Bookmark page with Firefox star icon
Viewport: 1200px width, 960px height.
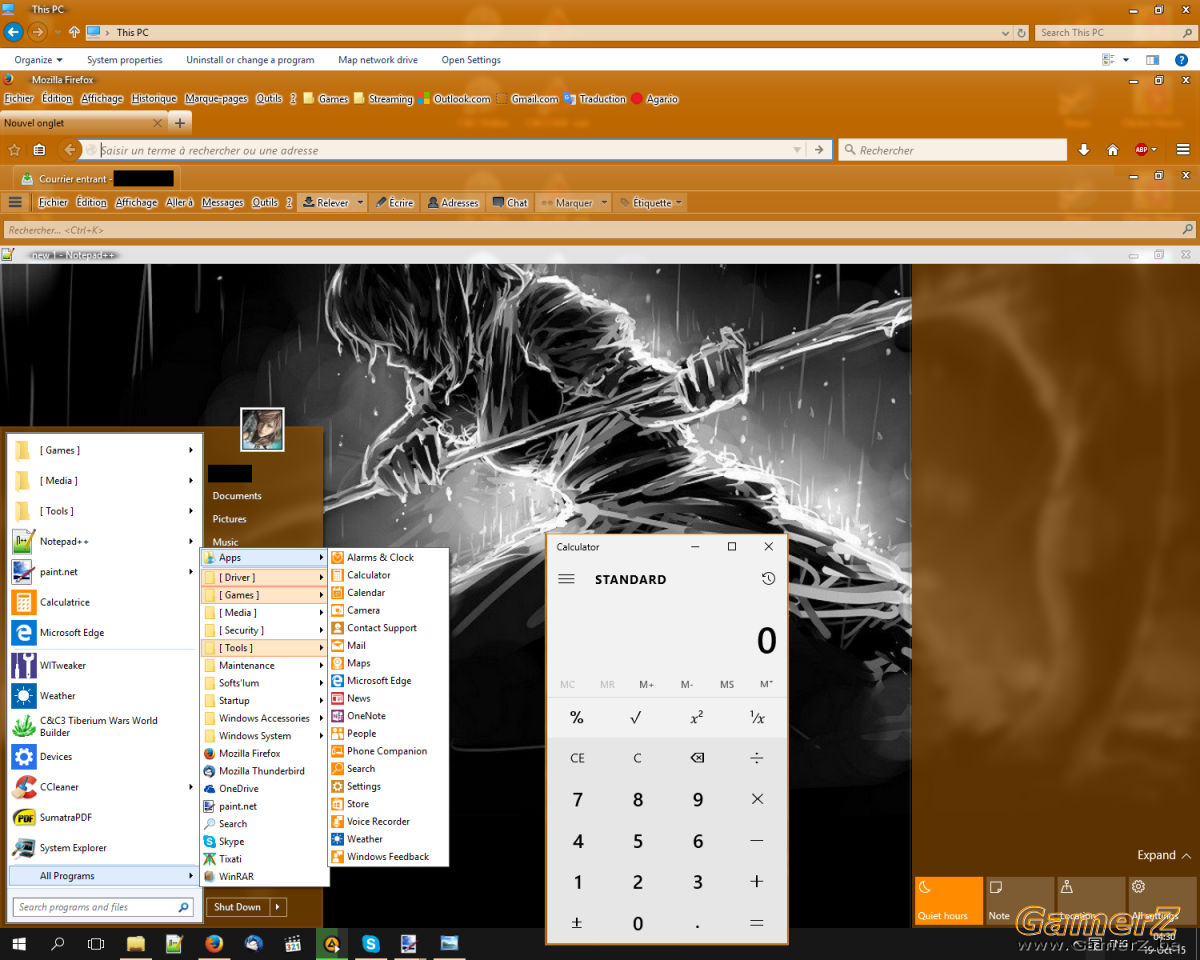click(x=14, y=150)
